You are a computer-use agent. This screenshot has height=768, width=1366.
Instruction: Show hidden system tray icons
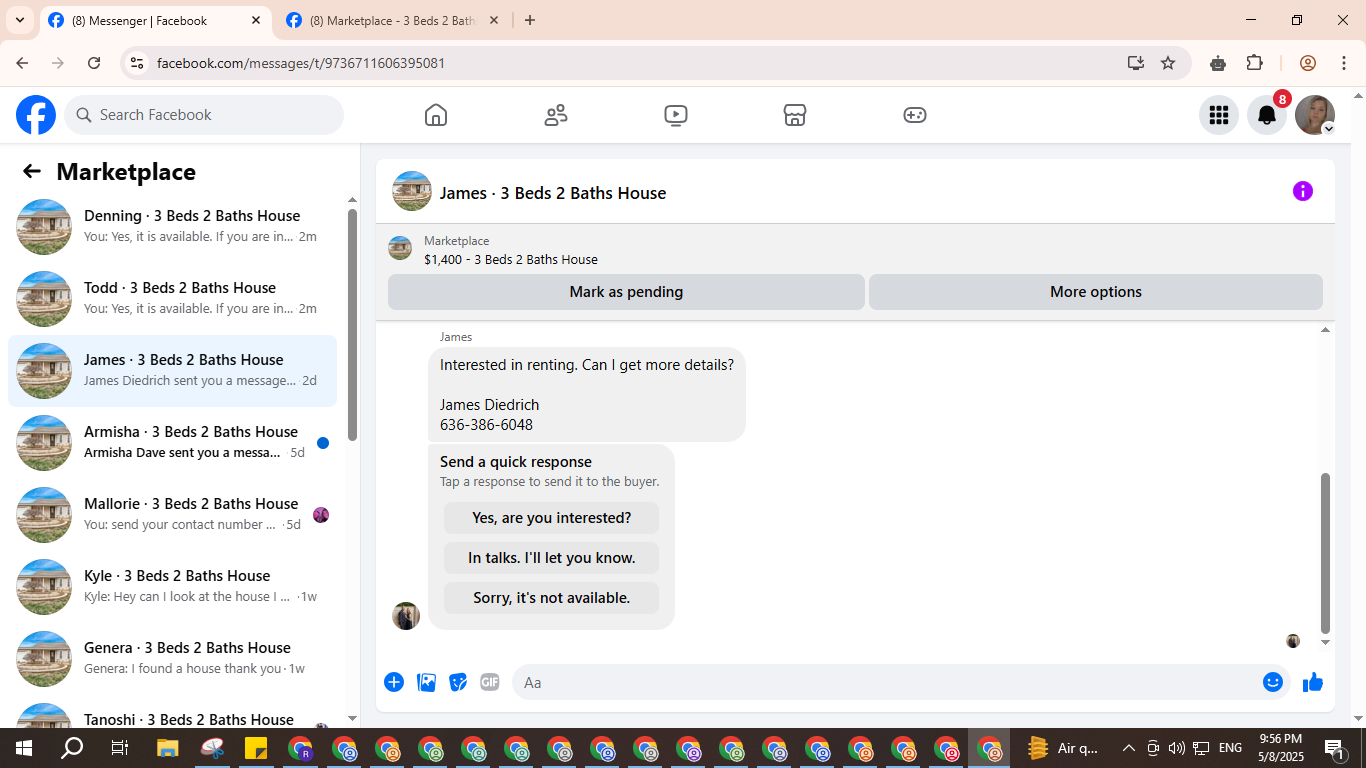[1129, 748]
